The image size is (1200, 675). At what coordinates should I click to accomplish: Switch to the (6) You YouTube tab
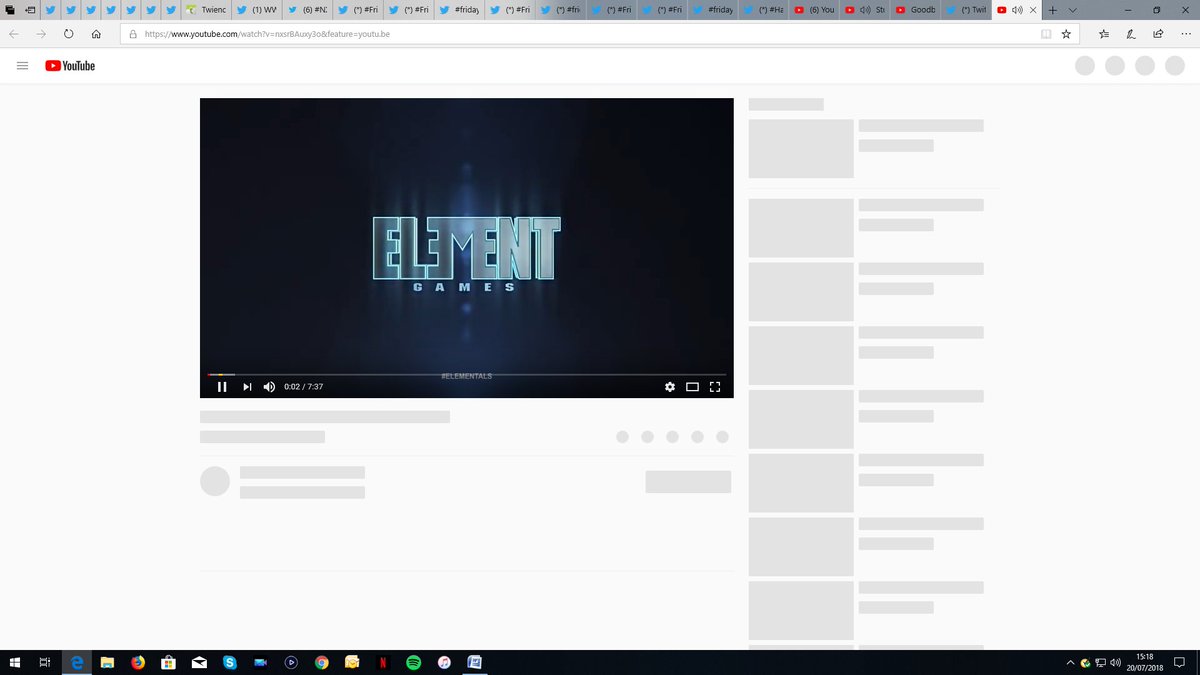coord(814,9)
